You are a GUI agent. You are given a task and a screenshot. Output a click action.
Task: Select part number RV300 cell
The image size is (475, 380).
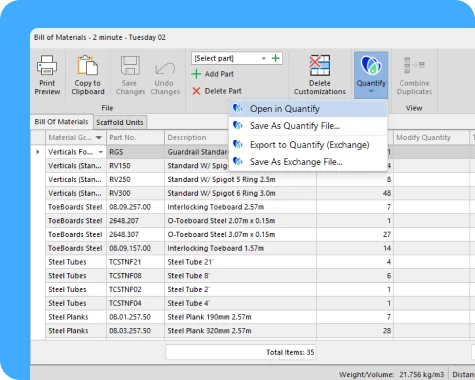tap(135, 193)
